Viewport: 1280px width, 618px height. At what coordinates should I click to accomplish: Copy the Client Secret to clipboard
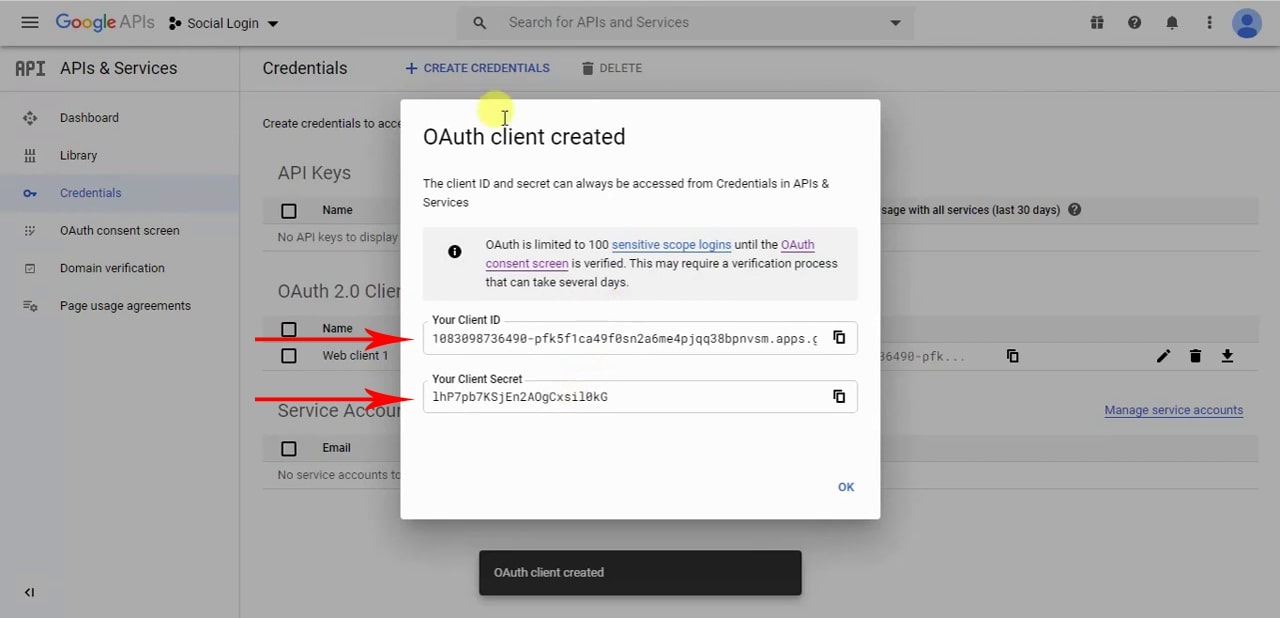click(839, 397)
